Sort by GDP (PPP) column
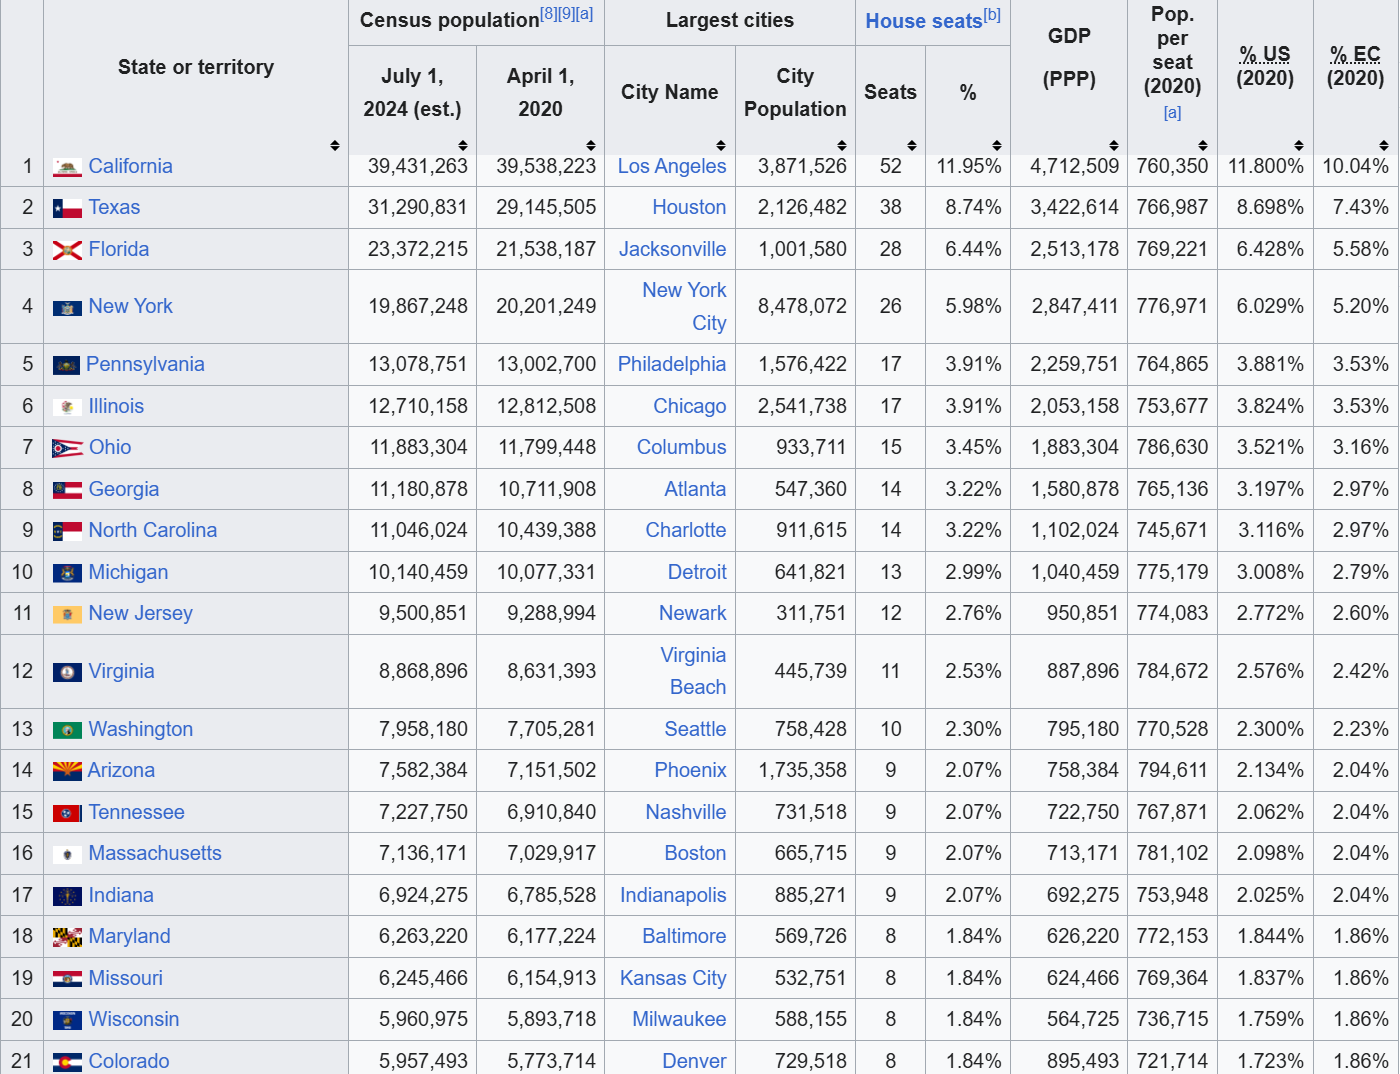Image resolution: width=1400 pixels, height=1074 pixels. [x=1113, y=146]
